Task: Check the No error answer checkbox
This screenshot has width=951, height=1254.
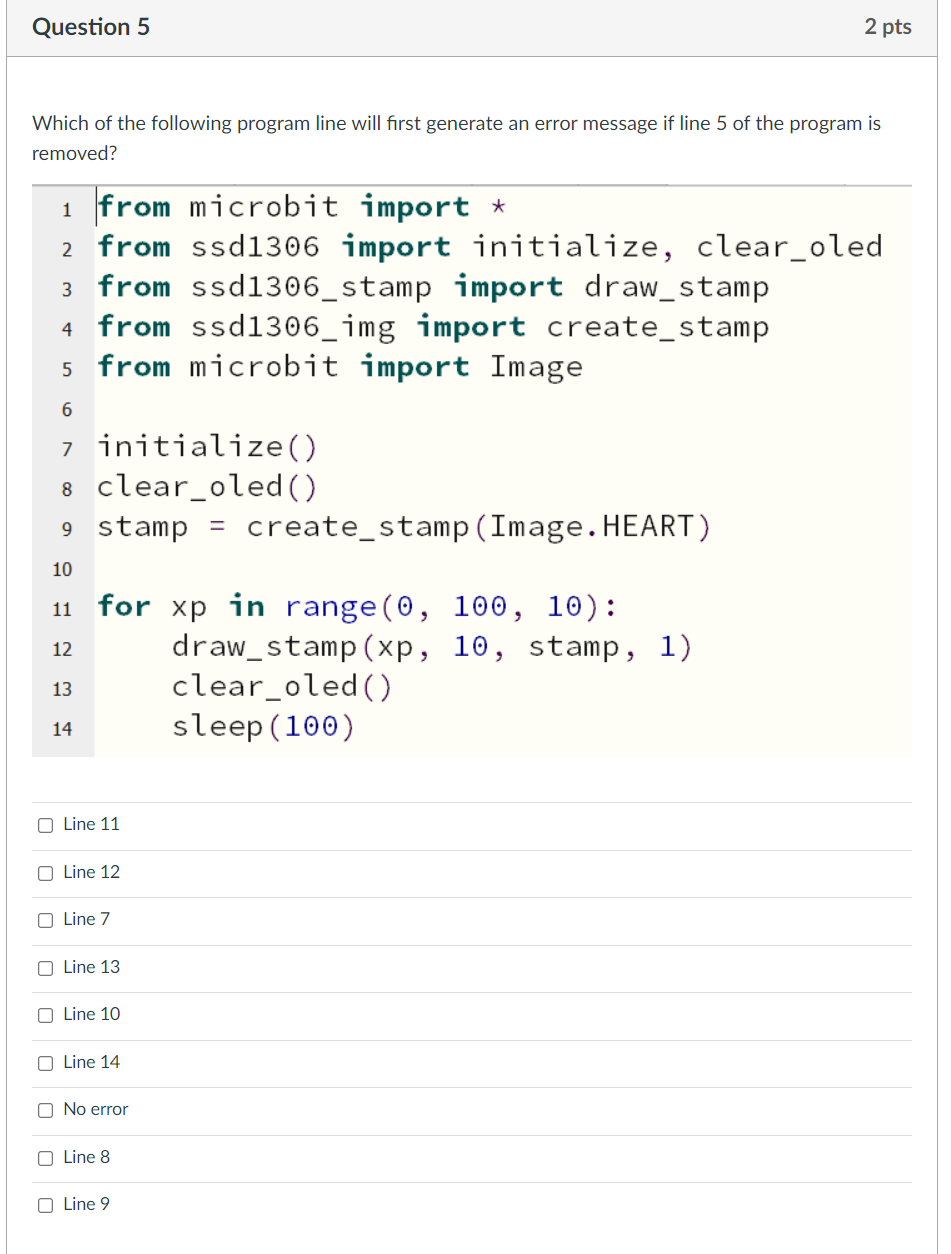Action: 45,1110
